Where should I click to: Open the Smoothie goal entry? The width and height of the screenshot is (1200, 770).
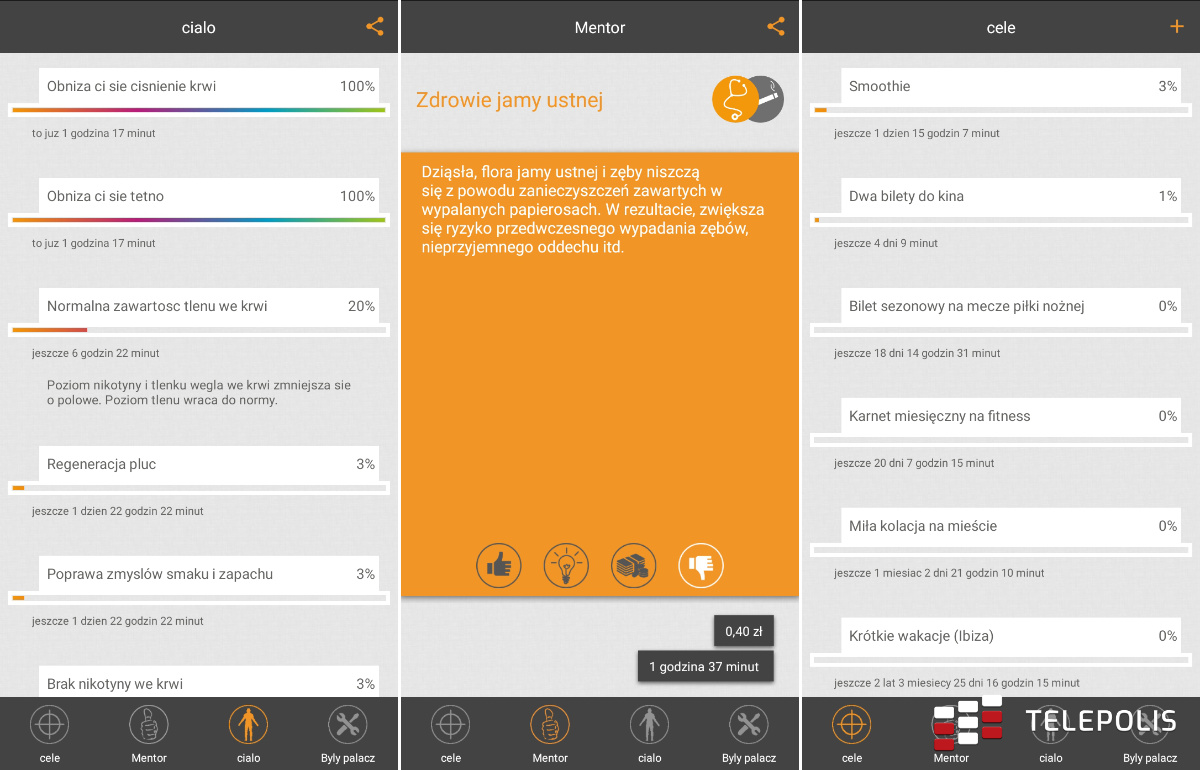1001,87
